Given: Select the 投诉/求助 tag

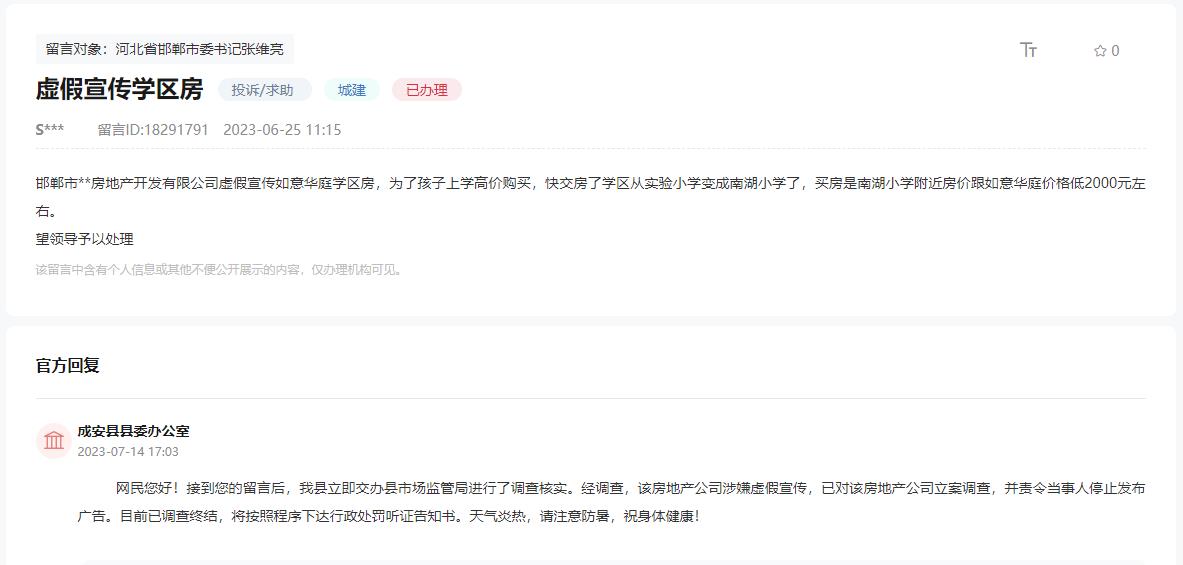Looking at the screenshot, I should pyautogui.click(x=265, y=90).
